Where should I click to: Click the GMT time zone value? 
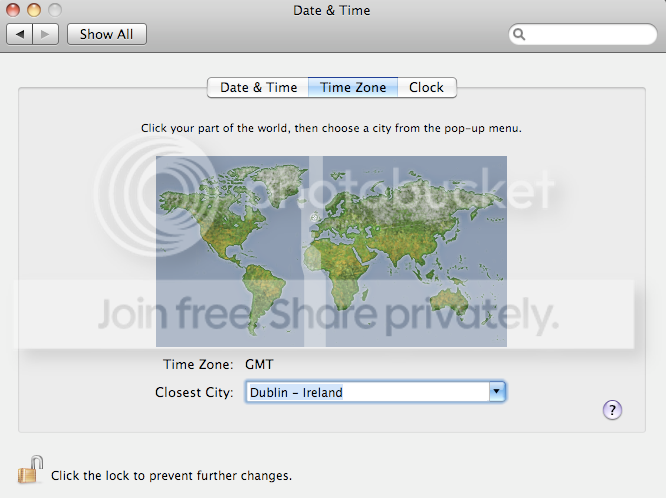click(x=259, y=364)
